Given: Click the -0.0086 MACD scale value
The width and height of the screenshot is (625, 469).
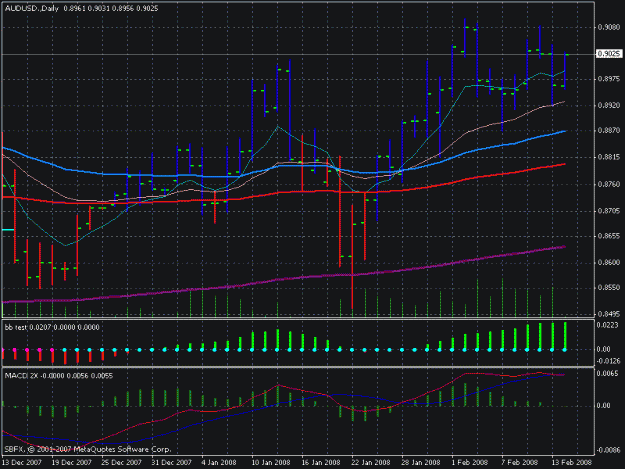Looking at the screenshot, I should [x=608, y=450].
